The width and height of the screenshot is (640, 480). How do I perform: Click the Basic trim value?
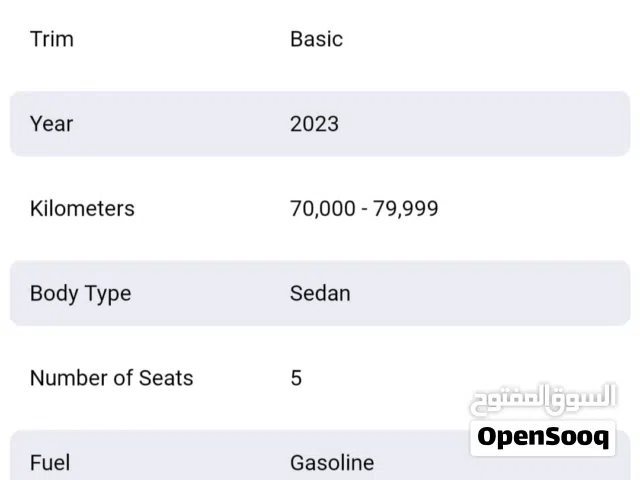coord(316,39)
